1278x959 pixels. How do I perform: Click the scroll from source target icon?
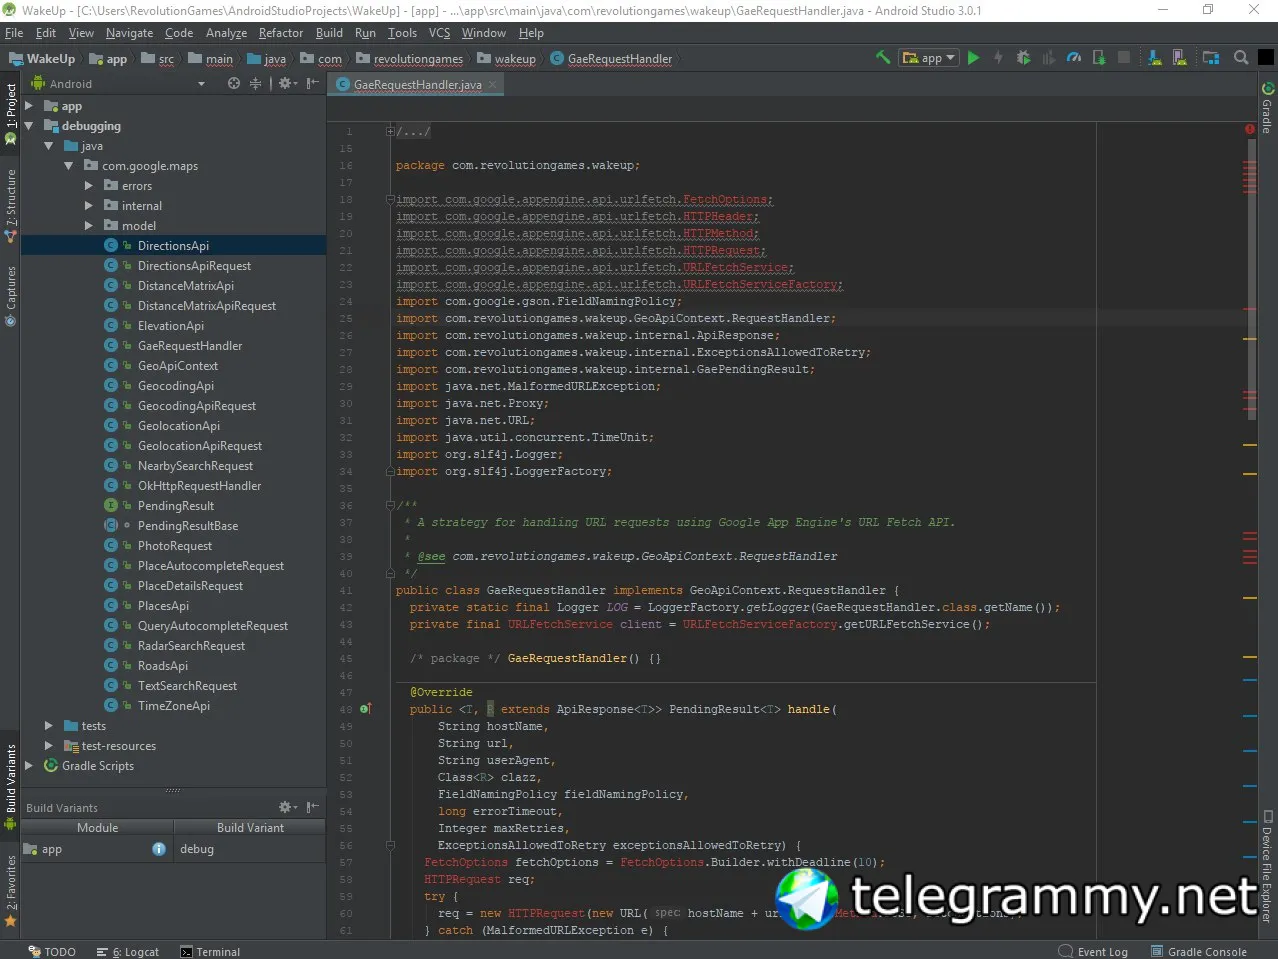tap(234, 84)
